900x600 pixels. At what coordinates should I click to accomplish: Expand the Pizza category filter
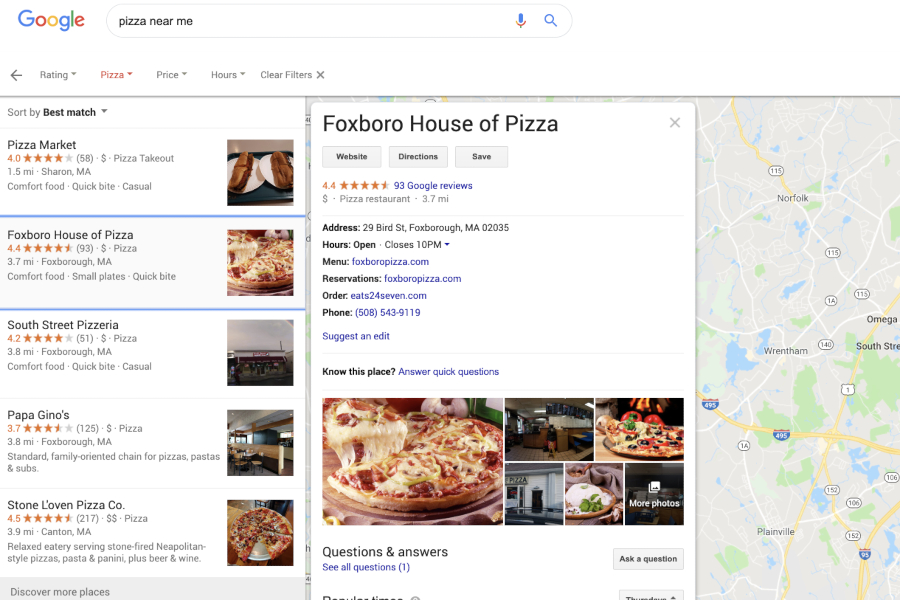click(116, 75)
